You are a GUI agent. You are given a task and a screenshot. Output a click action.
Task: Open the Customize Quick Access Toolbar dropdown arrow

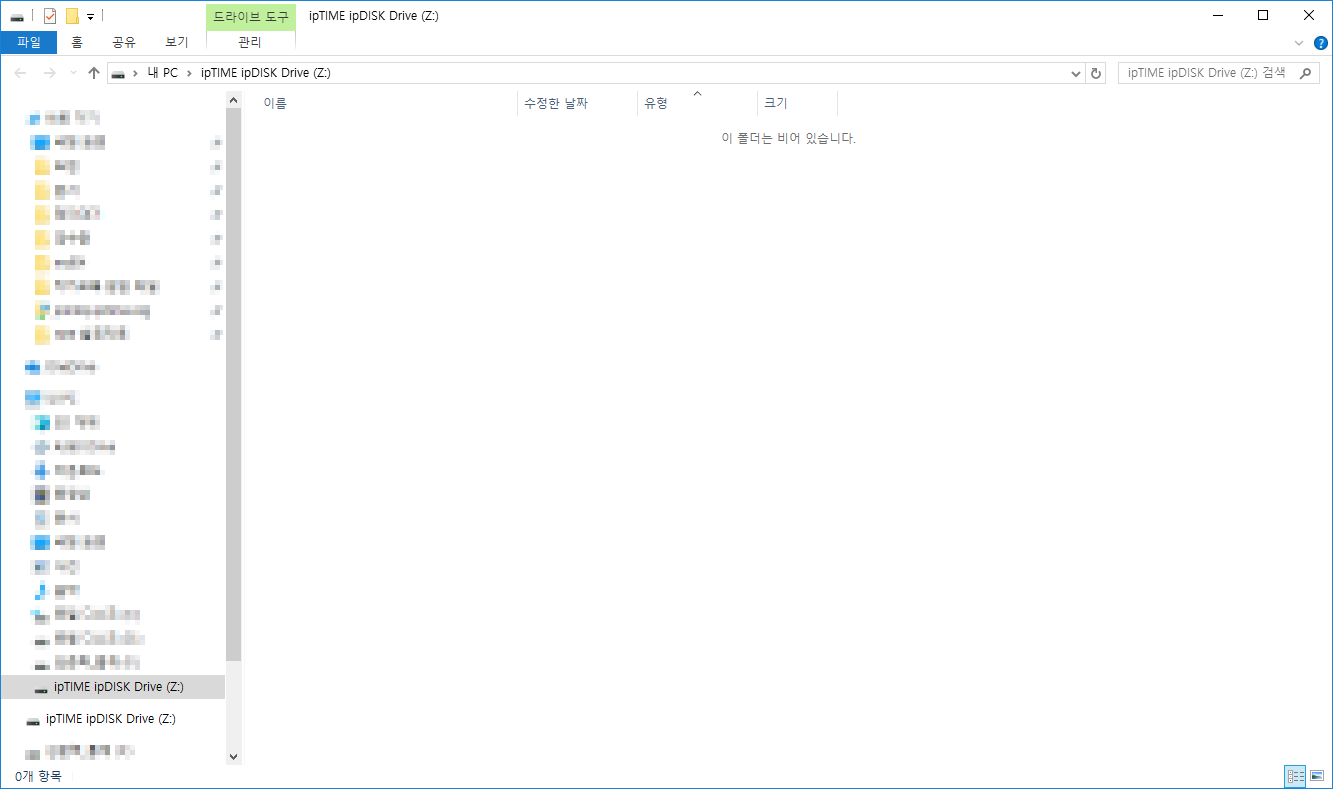(90, 17)
